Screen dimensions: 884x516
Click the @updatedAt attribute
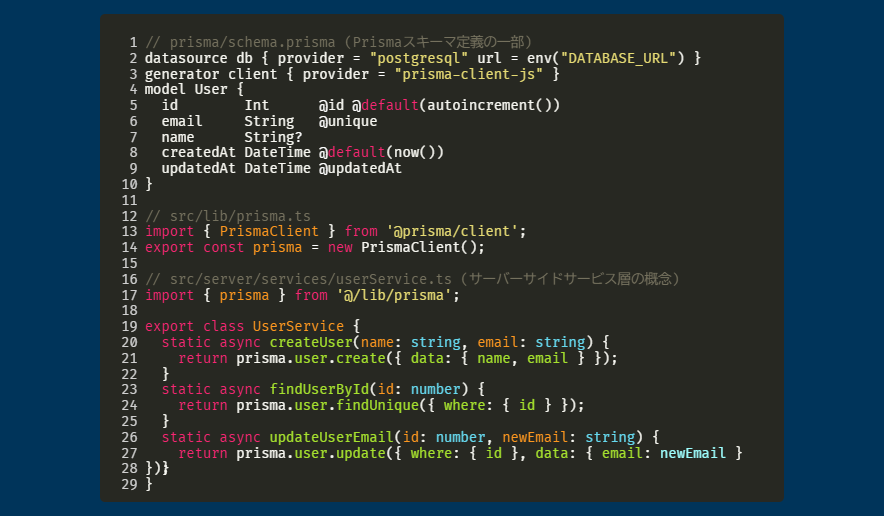tap(360, 168)
